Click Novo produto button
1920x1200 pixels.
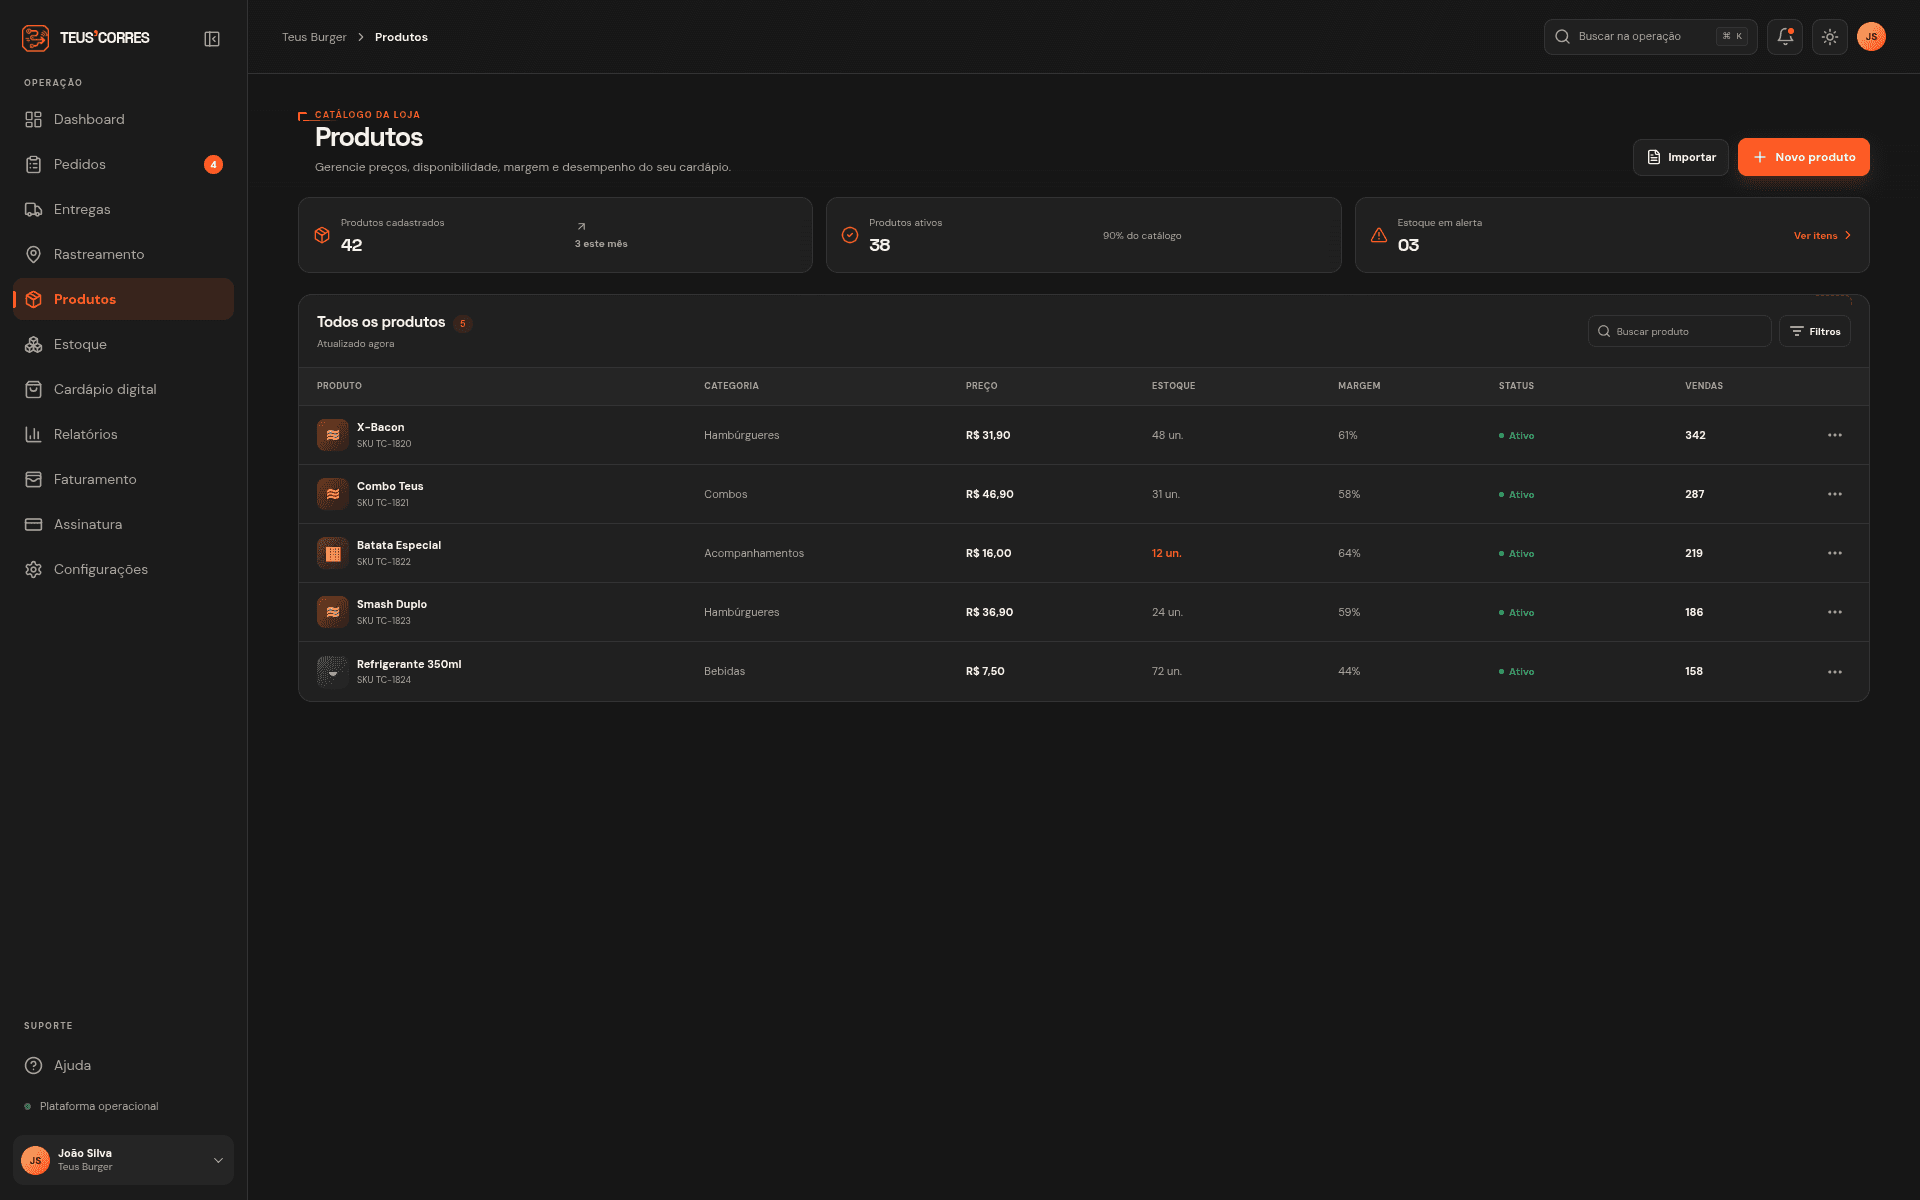(1803, 157)
